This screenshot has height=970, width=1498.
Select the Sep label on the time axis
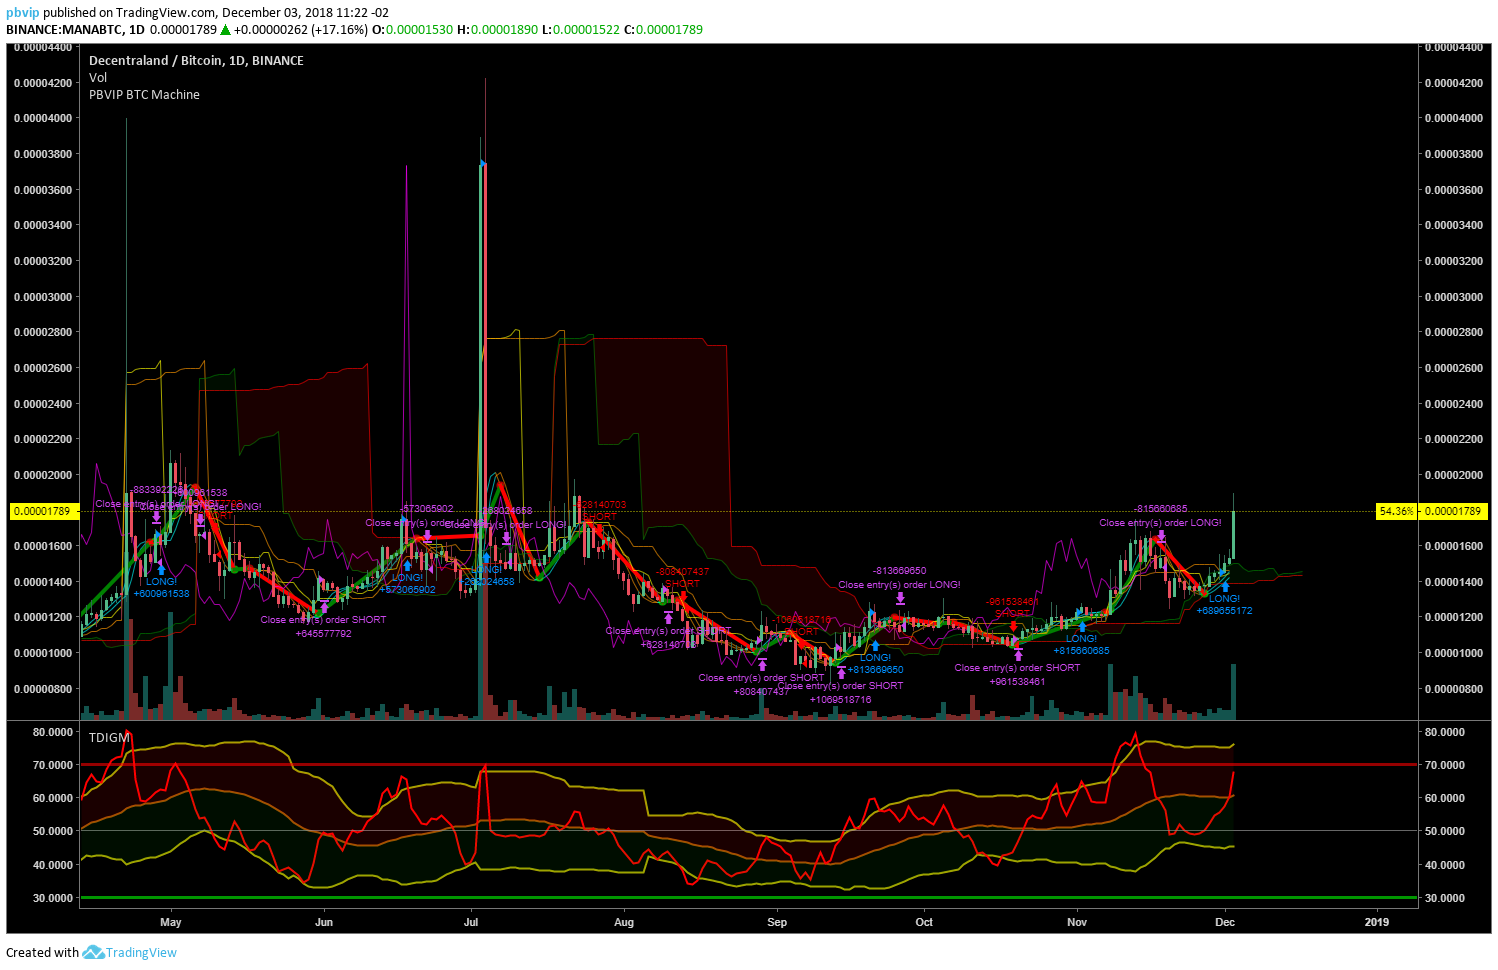(777, 922)
